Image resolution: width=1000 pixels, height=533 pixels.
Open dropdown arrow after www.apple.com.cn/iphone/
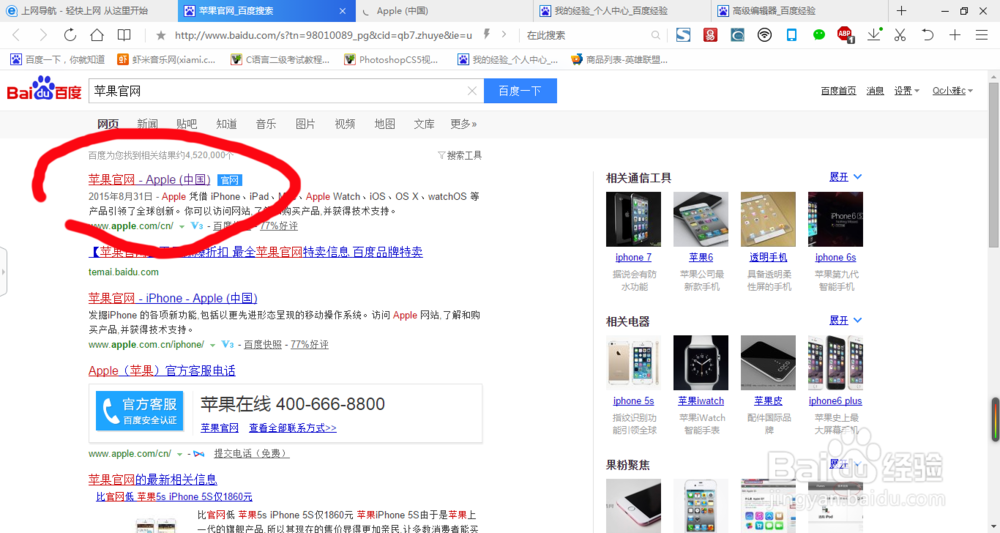(212, 345)
